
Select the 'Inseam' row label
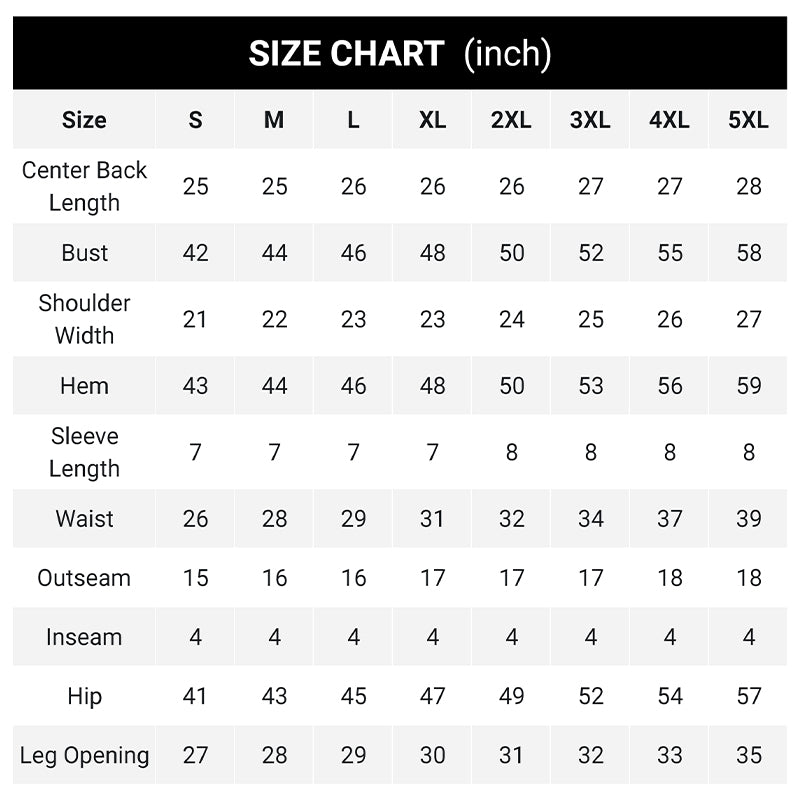[x=84, y=637]
